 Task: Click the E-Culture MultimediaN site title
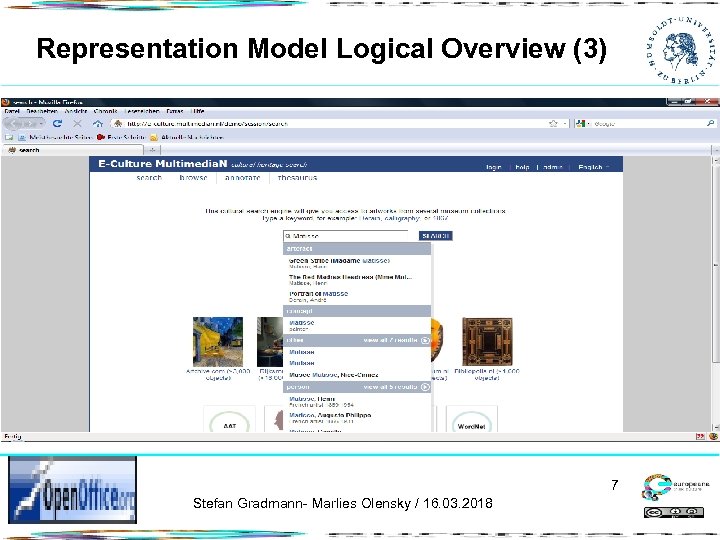pos(163,164)
